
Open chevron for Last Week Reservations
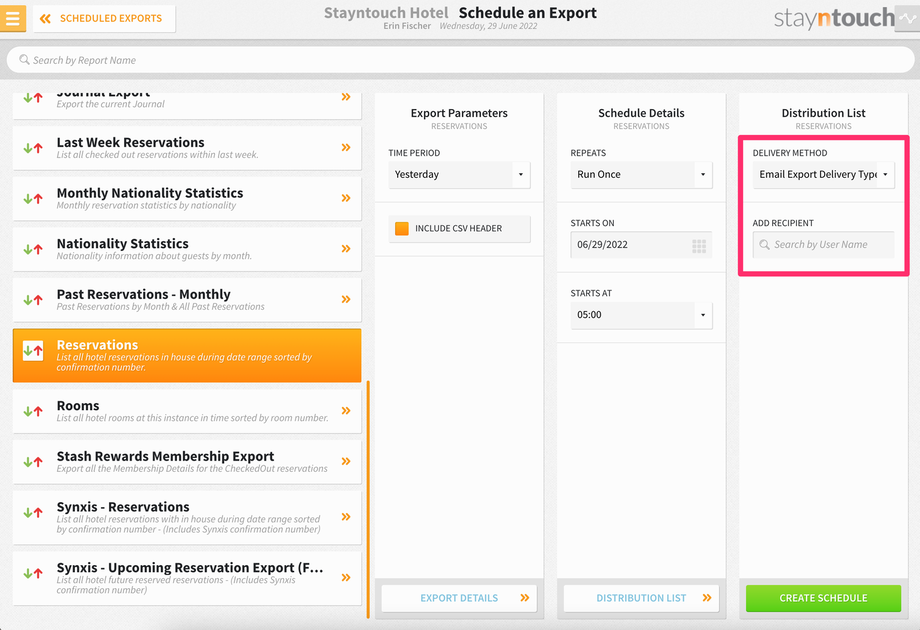(x=346, y=147)
